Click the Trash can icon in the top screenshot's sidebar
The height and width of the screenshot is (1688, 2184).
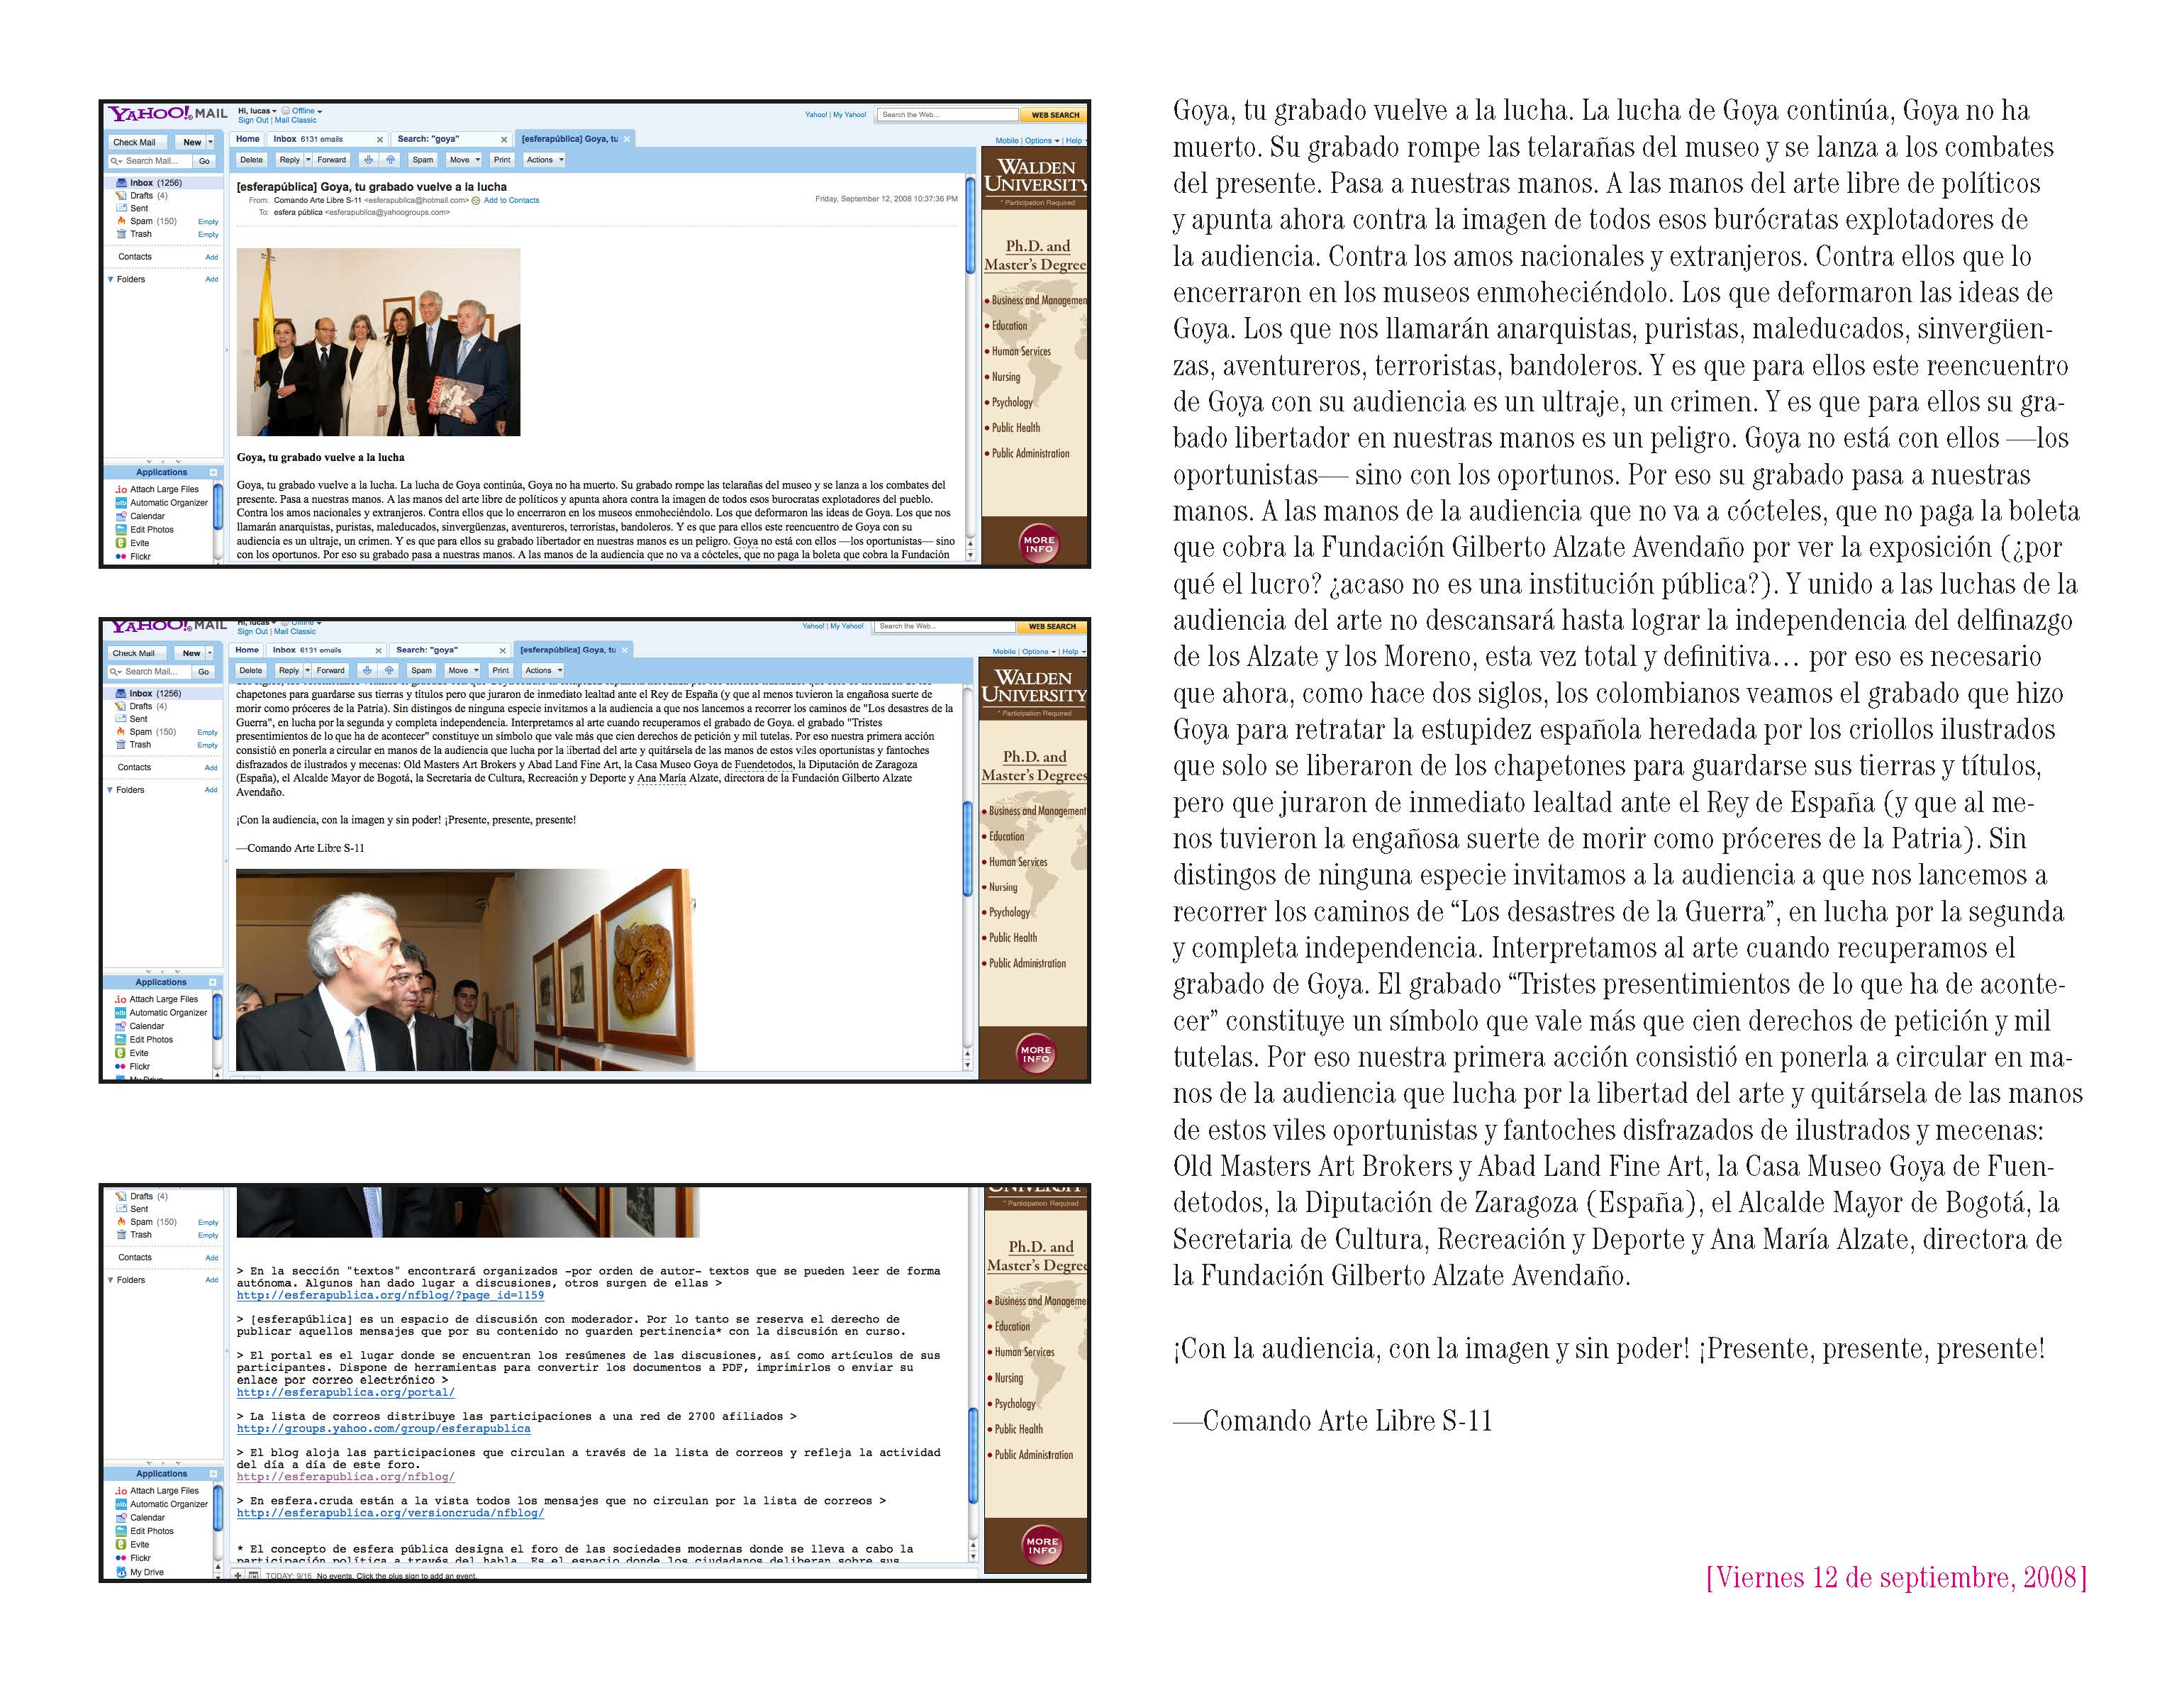tap(121, 234)
